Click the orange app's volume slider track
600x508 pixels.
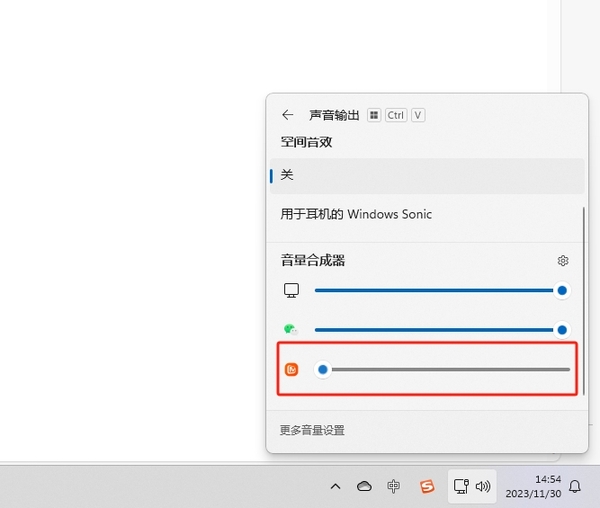[442, 370]
